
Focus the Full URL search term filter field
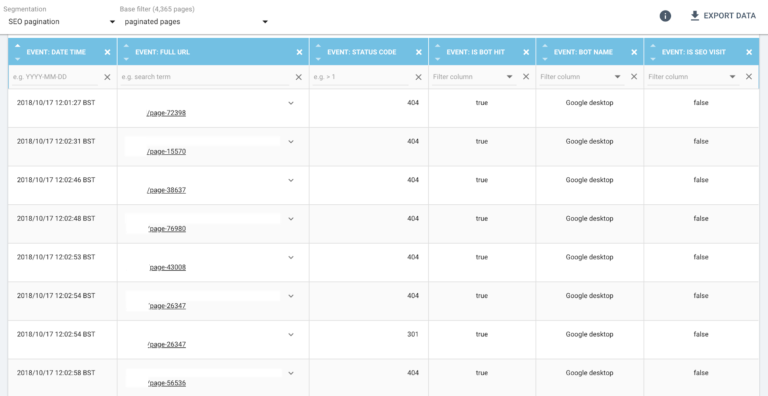[x=205, y=77]
